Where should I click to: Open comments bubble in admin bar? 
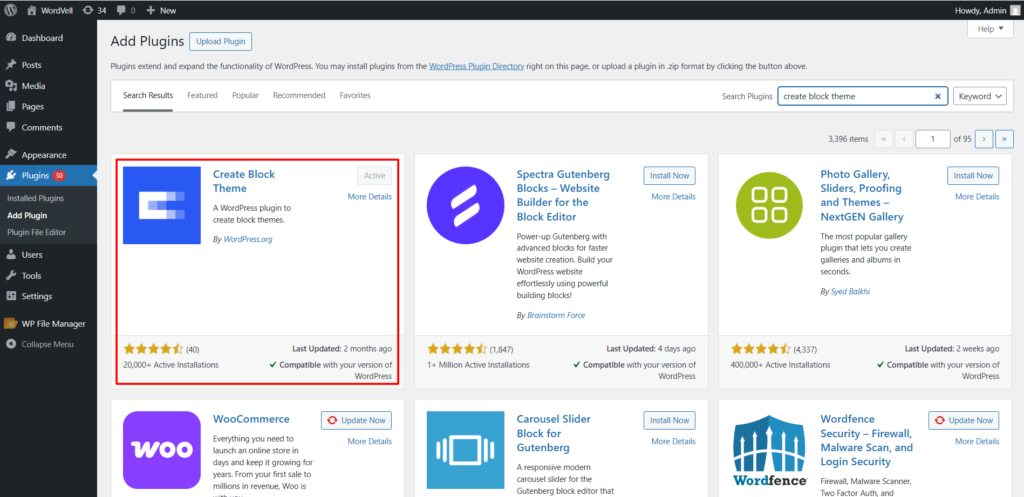click(126, 10)
